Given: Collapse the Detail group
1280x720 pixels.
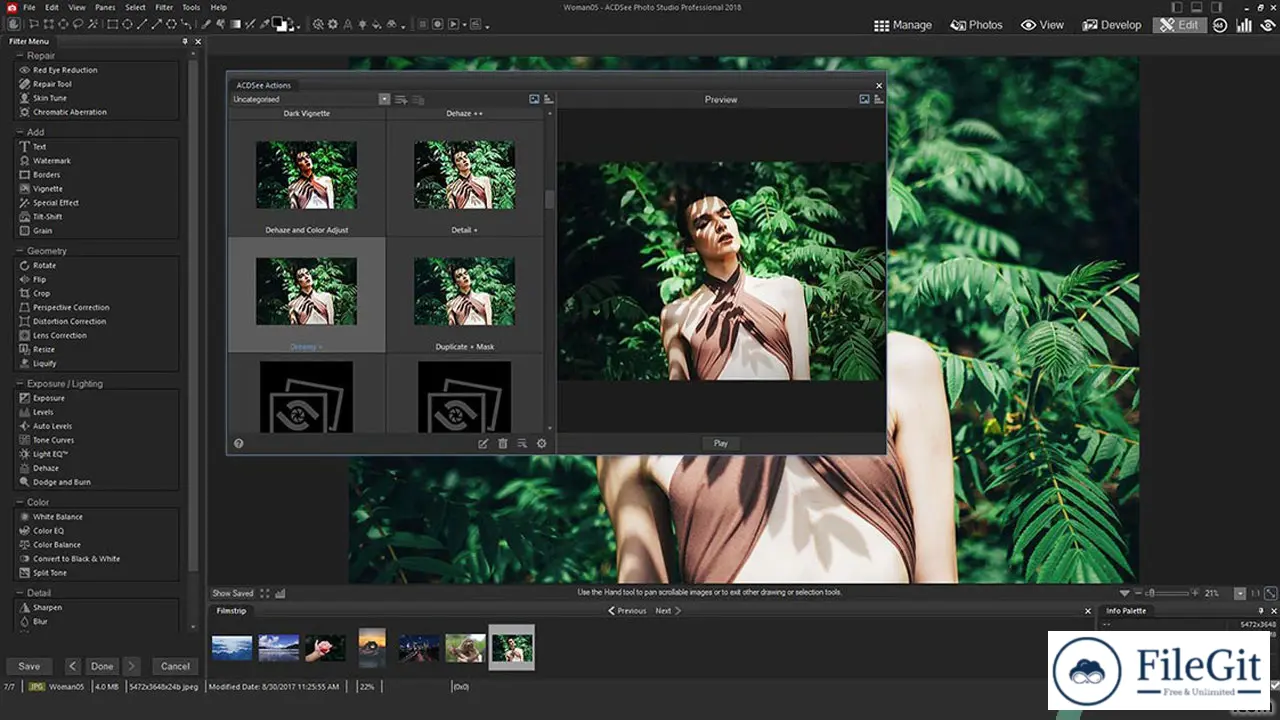Looking at the screenshot, I should [x=20, y=593].
